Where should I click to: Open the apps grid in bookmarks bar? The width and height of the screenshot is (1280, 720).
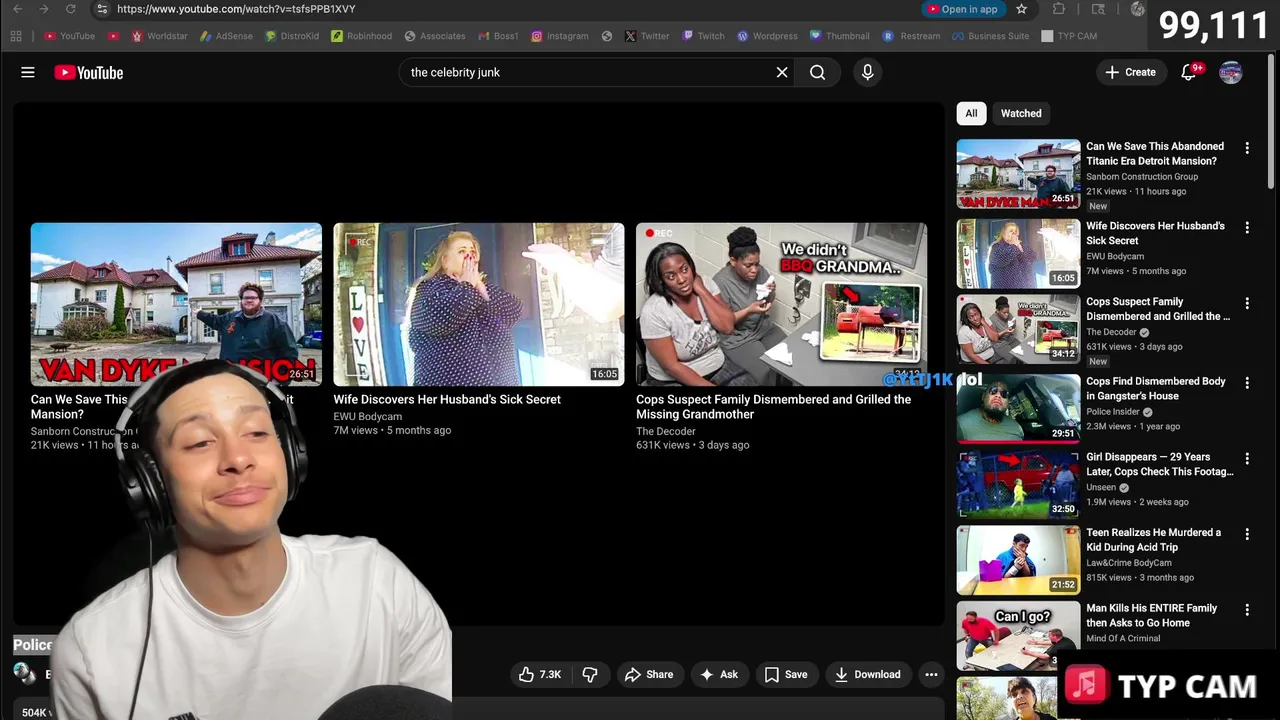(x=16, y=36)
